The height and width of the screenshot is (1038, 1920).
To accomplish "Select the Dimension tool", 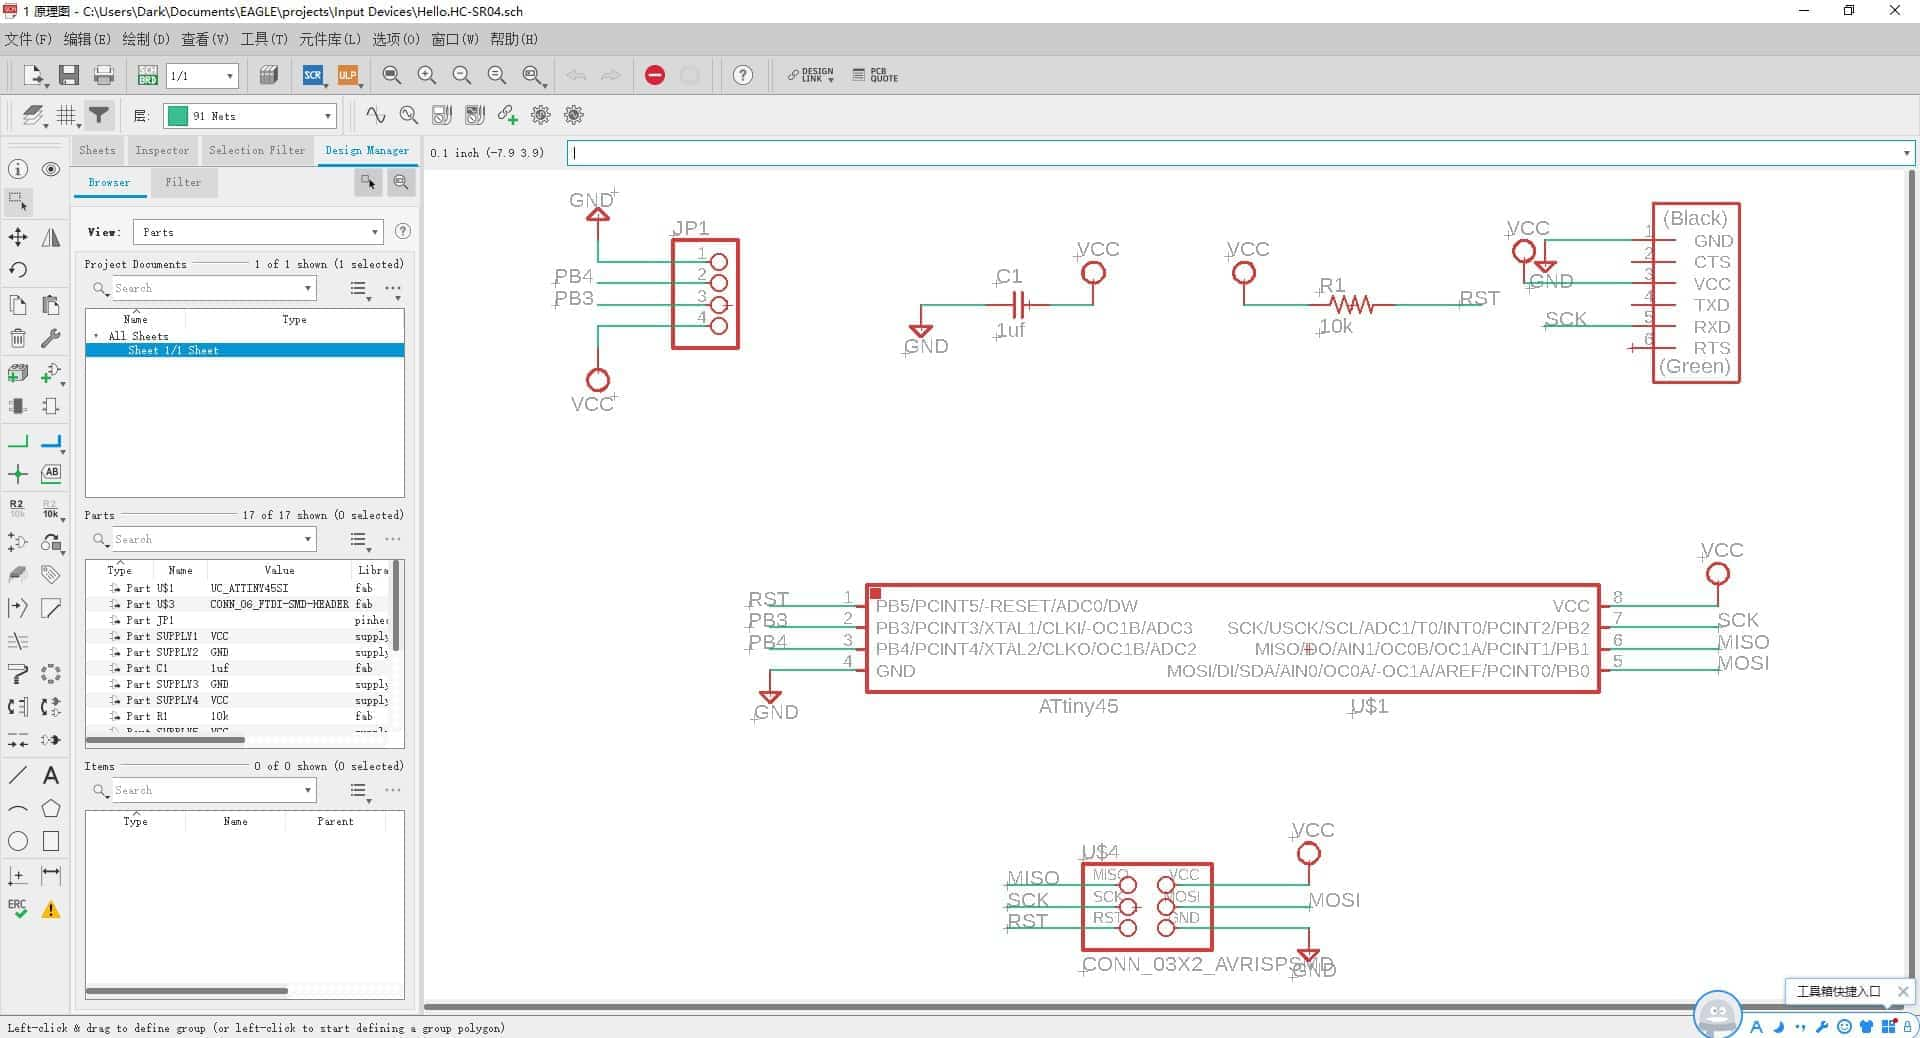I will click(51, 876).
